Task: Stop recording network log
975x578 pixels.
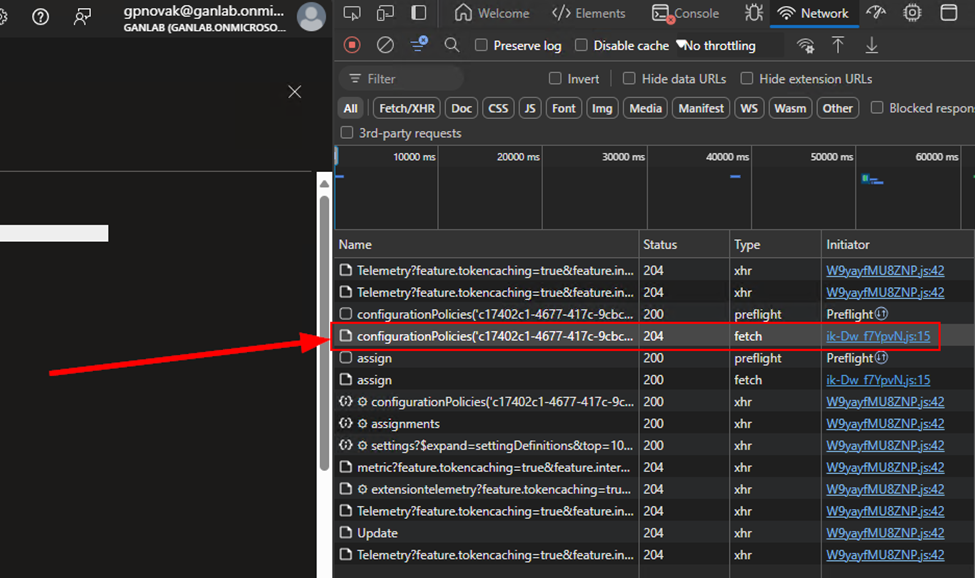Action: click(352, 45)
